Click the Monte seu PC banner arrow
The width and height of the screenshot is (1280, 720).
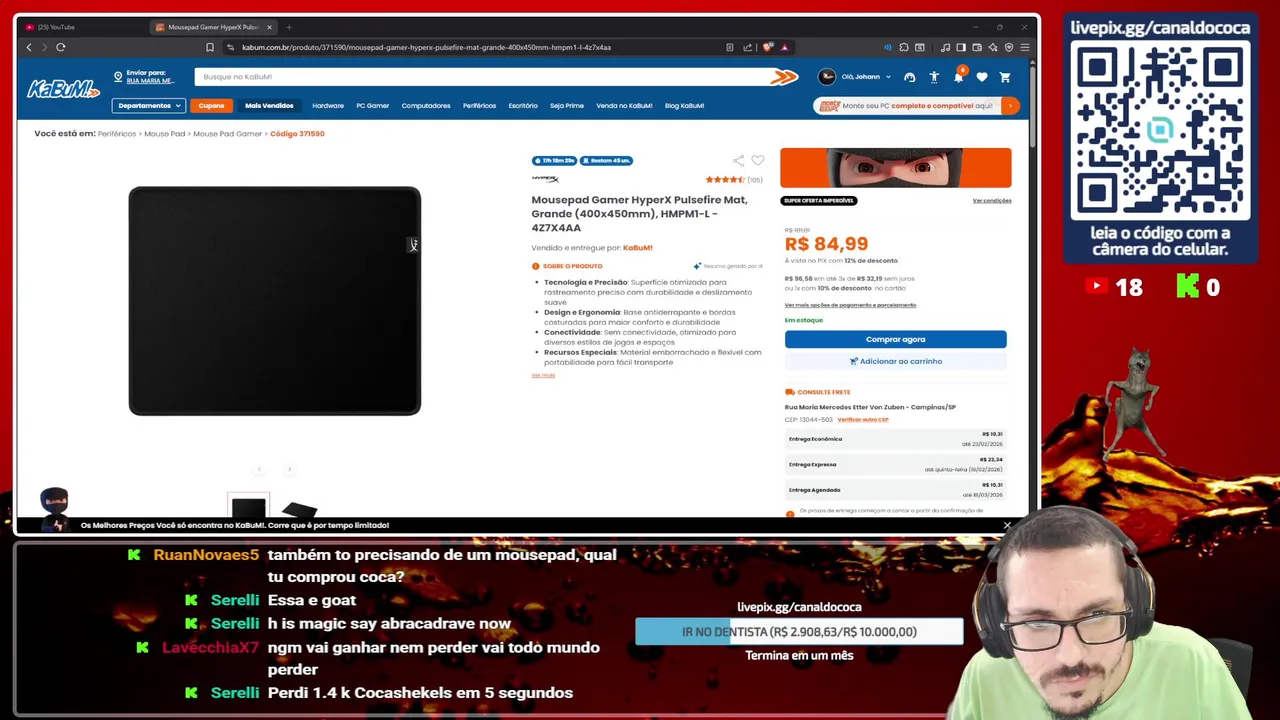(x=1010, y=105)
